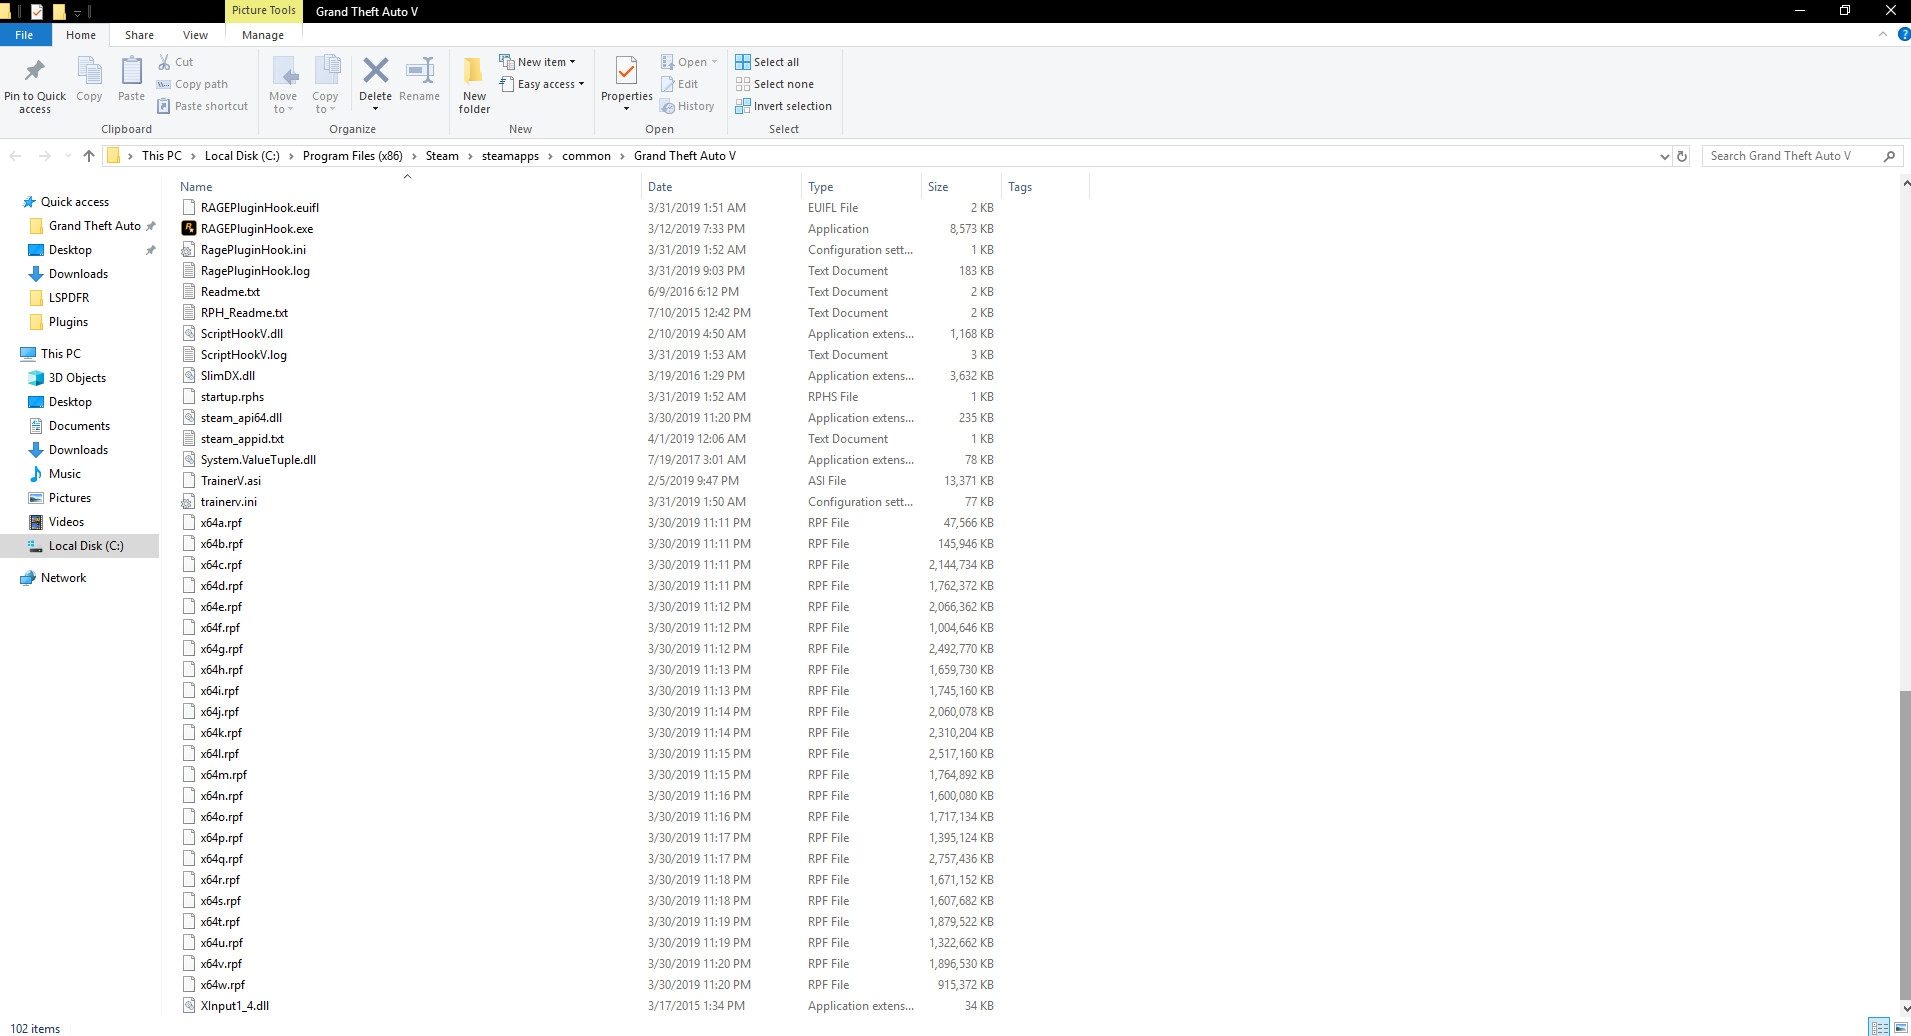Open 3D Objects under This PC

point(77,378)
